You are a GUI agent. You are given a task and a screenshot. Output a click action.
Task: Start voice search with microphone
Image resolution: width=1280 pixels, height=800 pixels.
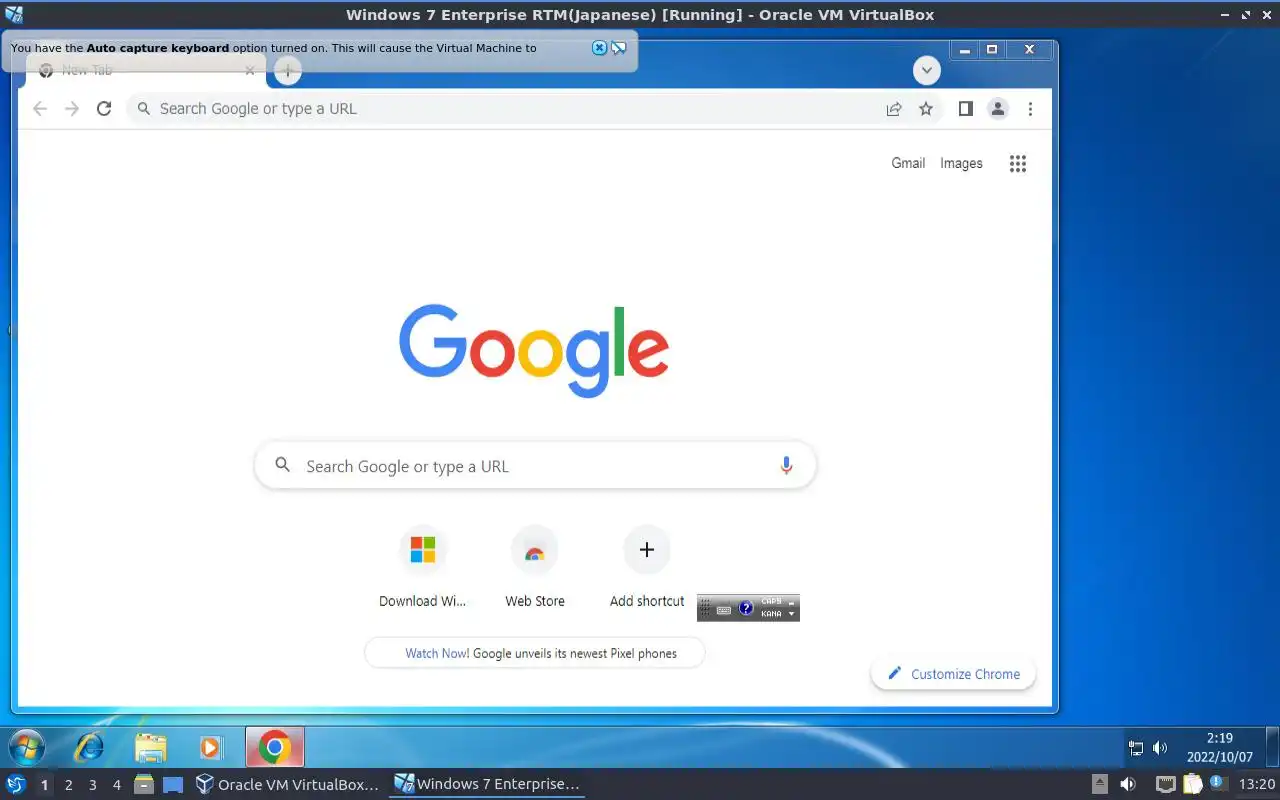786,466
